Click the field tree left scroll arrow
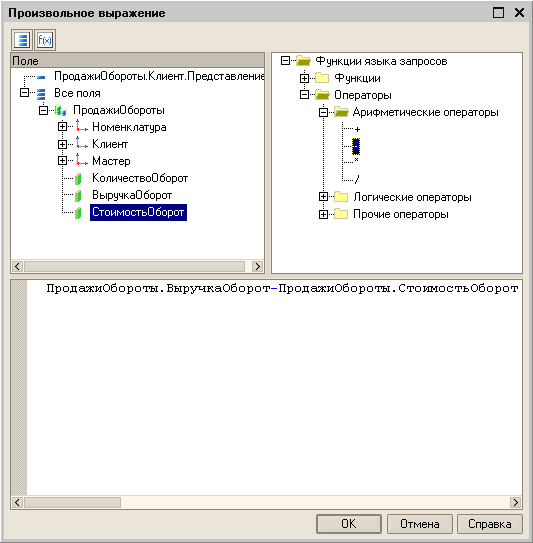The width and height of the screenshot is (533, 543). click(17, 266)
